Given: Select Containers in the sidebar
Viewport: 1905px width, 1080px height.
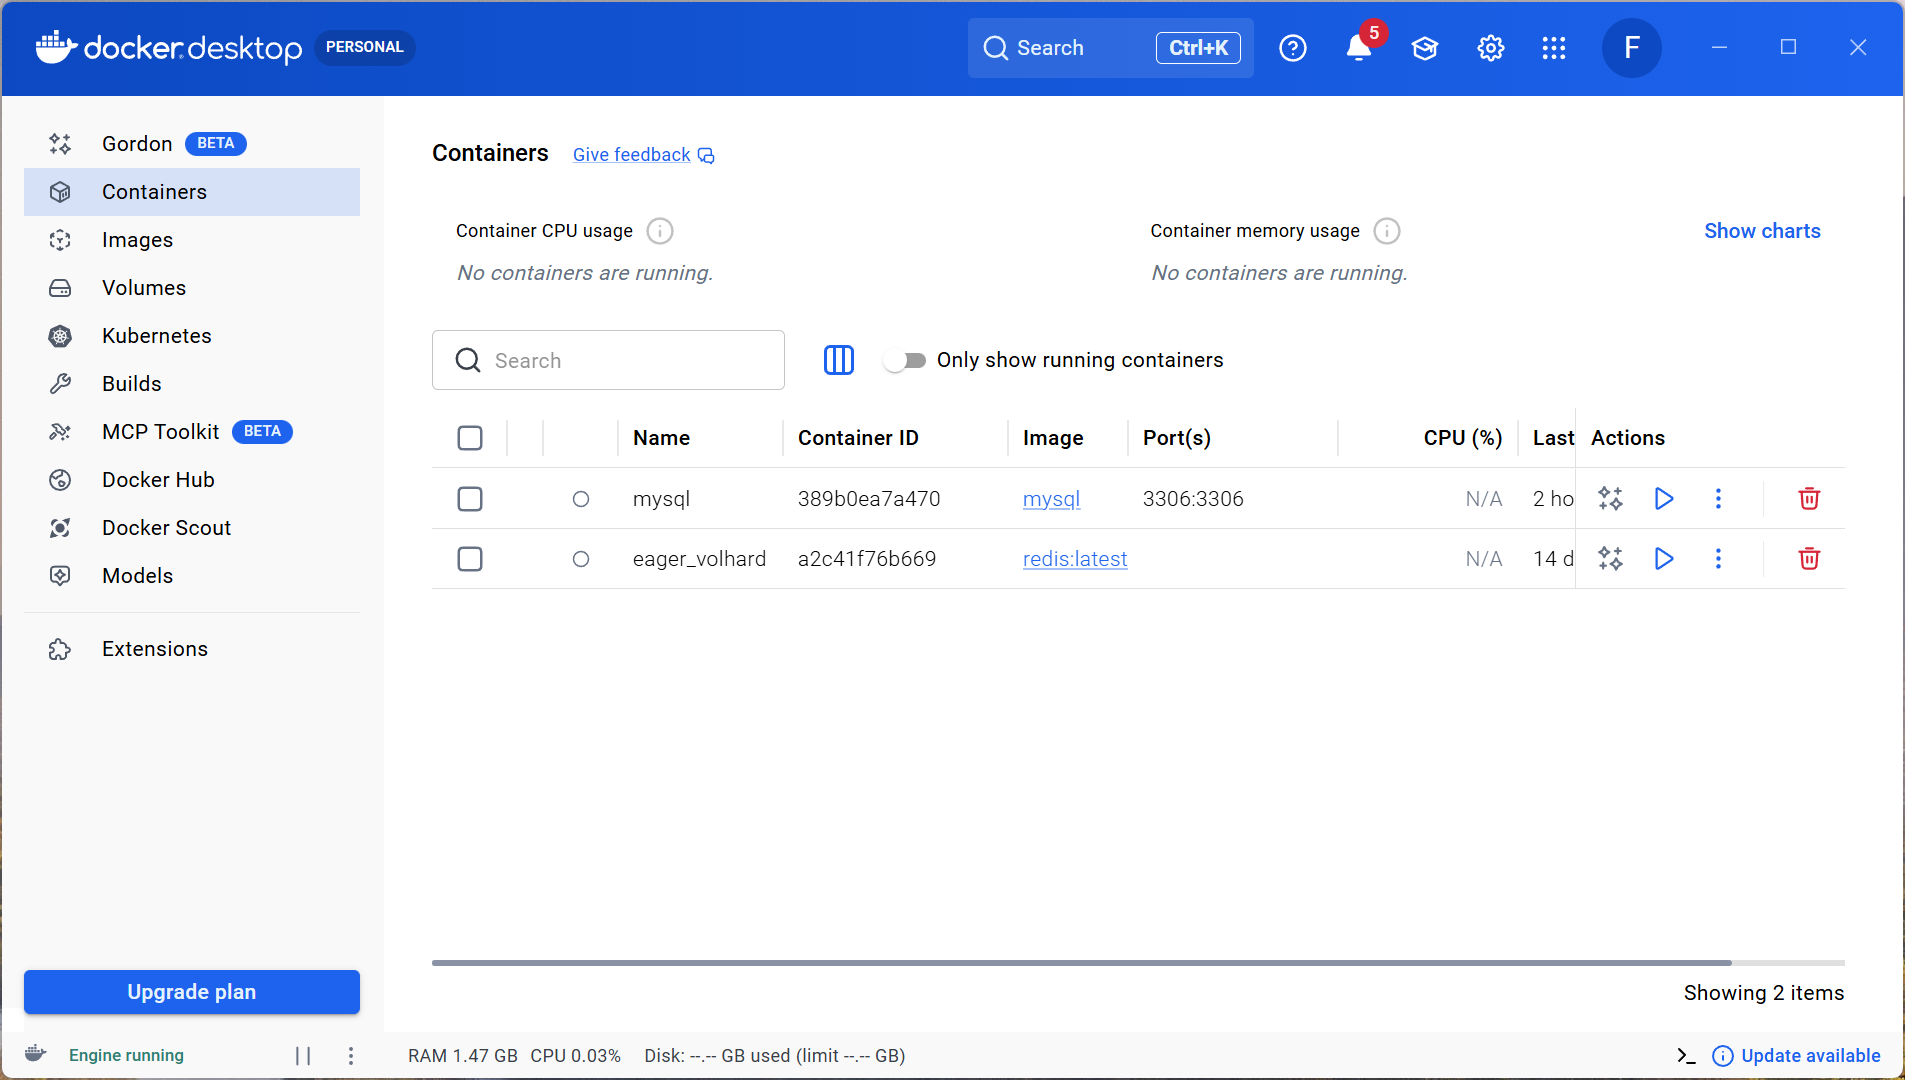Looking at the screenshot, I should (191, 192).
